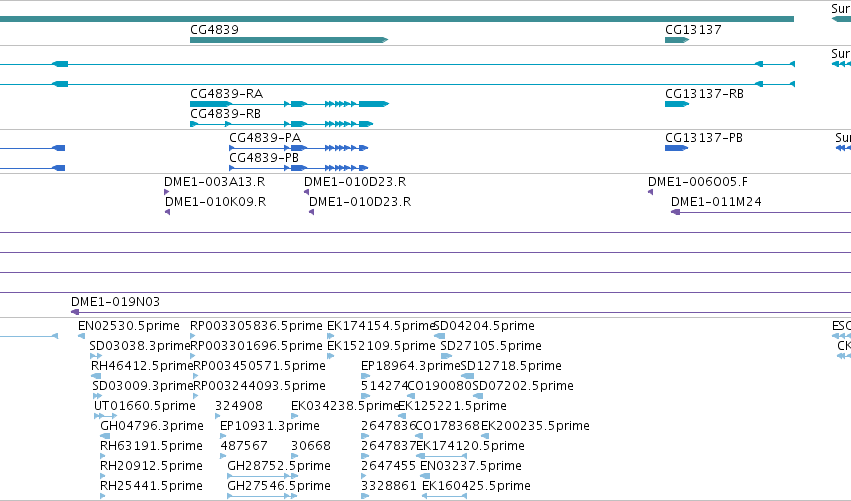The image size is (851, 501).
Task: Click the GH27546.5prime EST label
Action: pos(279,486)
